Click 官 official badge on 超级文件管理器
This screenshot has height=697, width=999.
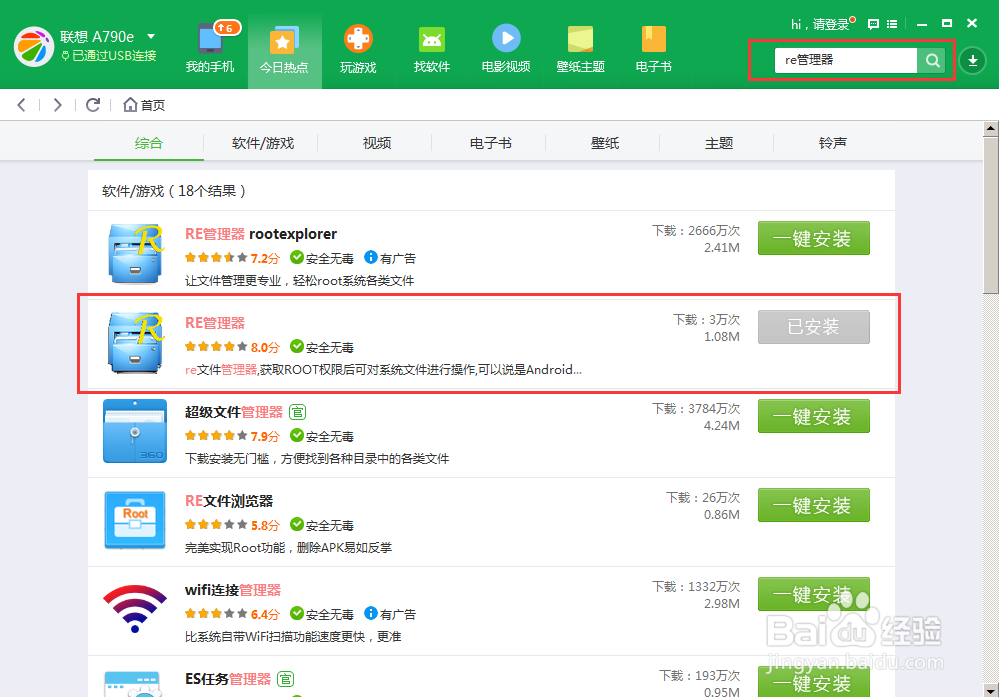tap(298, 412)
